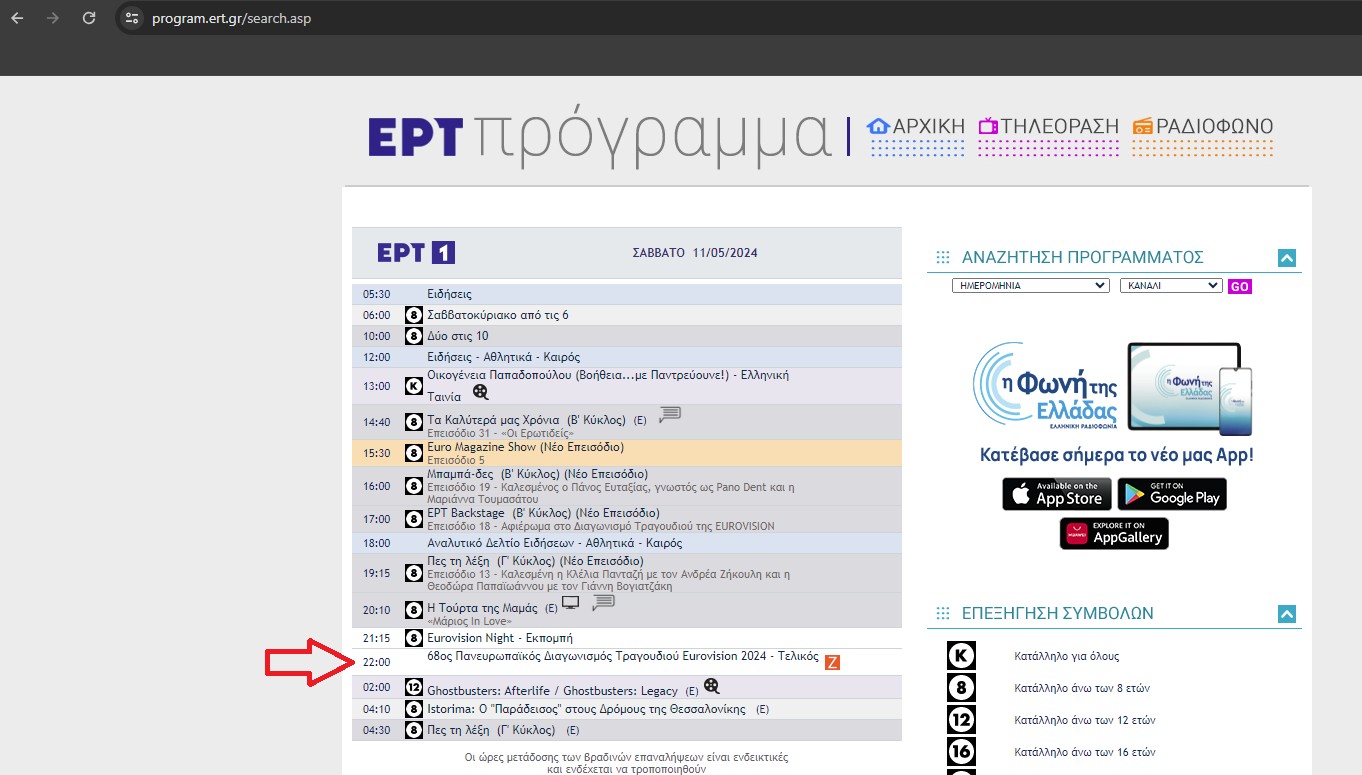1362x775 pixels.
Task: Click the 16 legend rating icon
Action: tap(960, 751)
